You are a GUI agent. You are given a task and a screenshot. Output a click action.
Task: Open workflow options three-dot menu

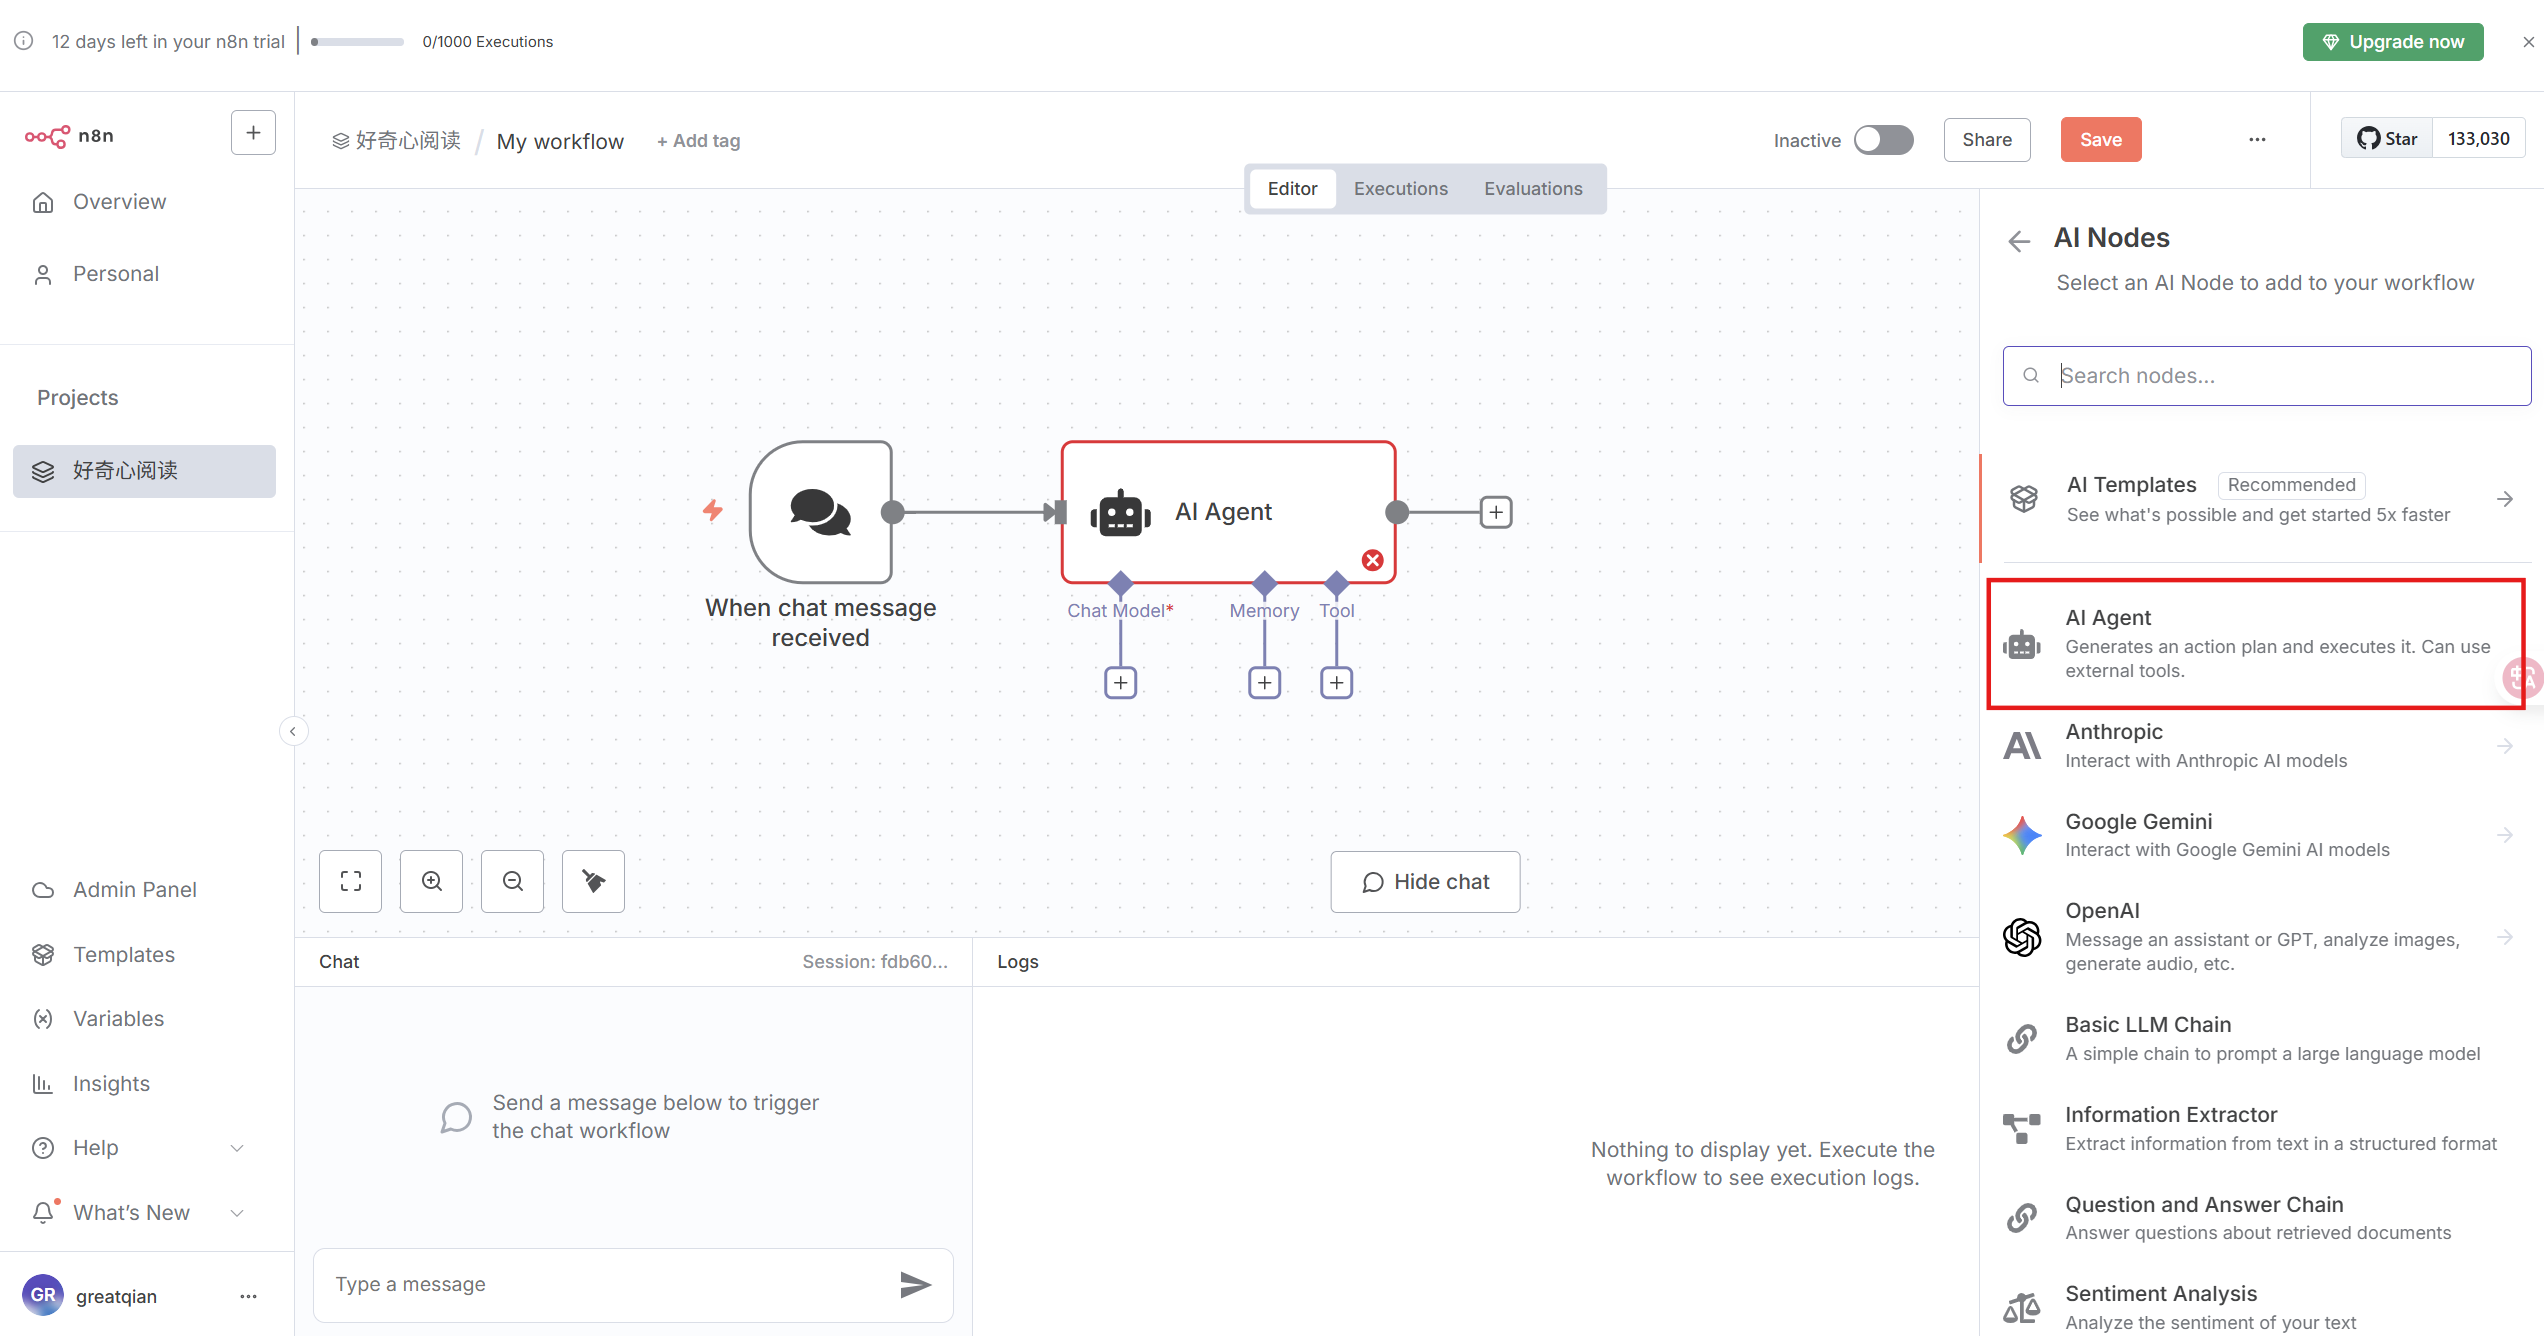pyautogui.click(x=2257, y=140)
